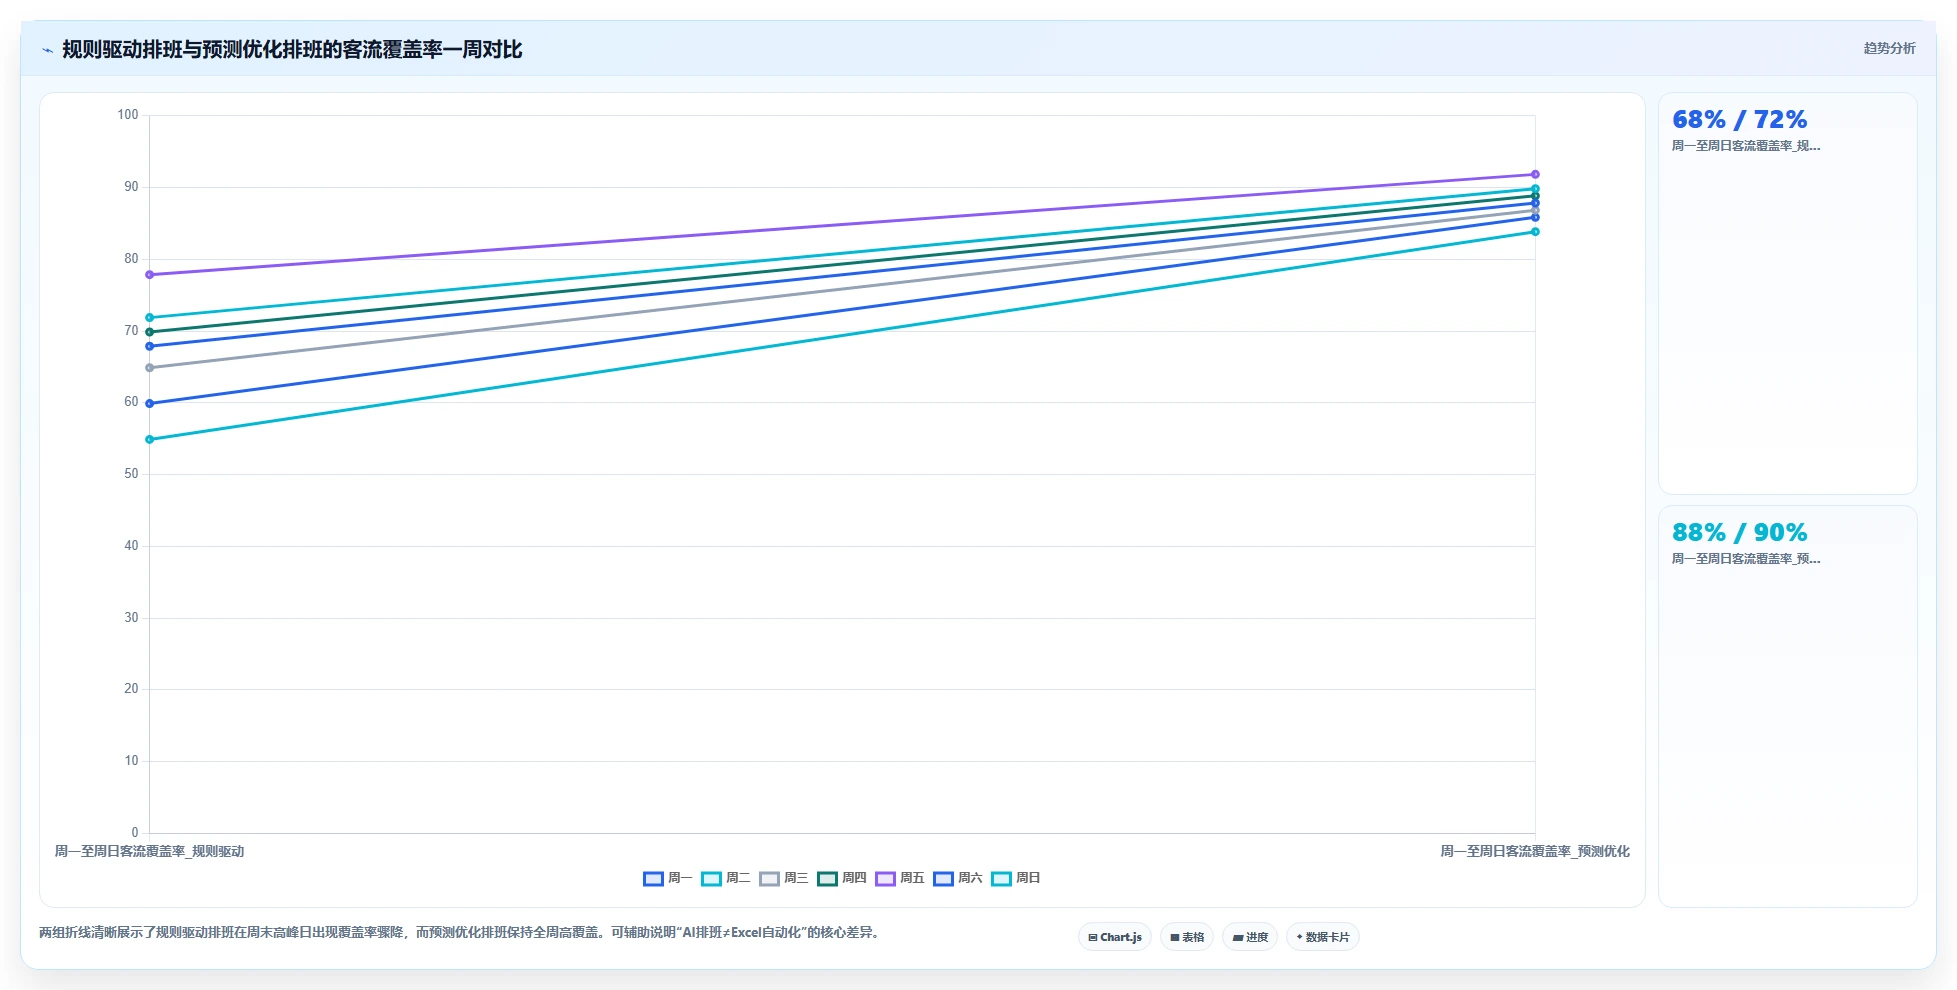Click the chart icon beside the panel title

[x=47, y=50]
